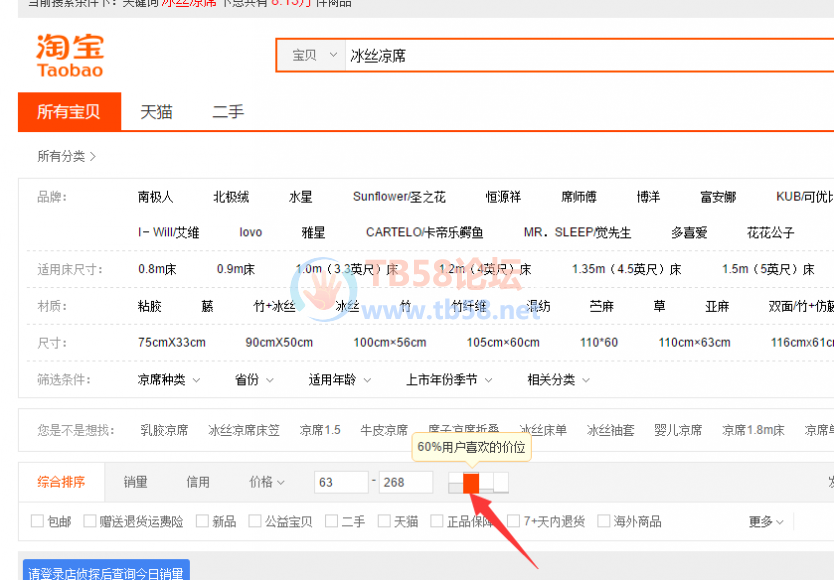Filter by brand 南极人
This screenshot has height=580, width=834.
156,197
